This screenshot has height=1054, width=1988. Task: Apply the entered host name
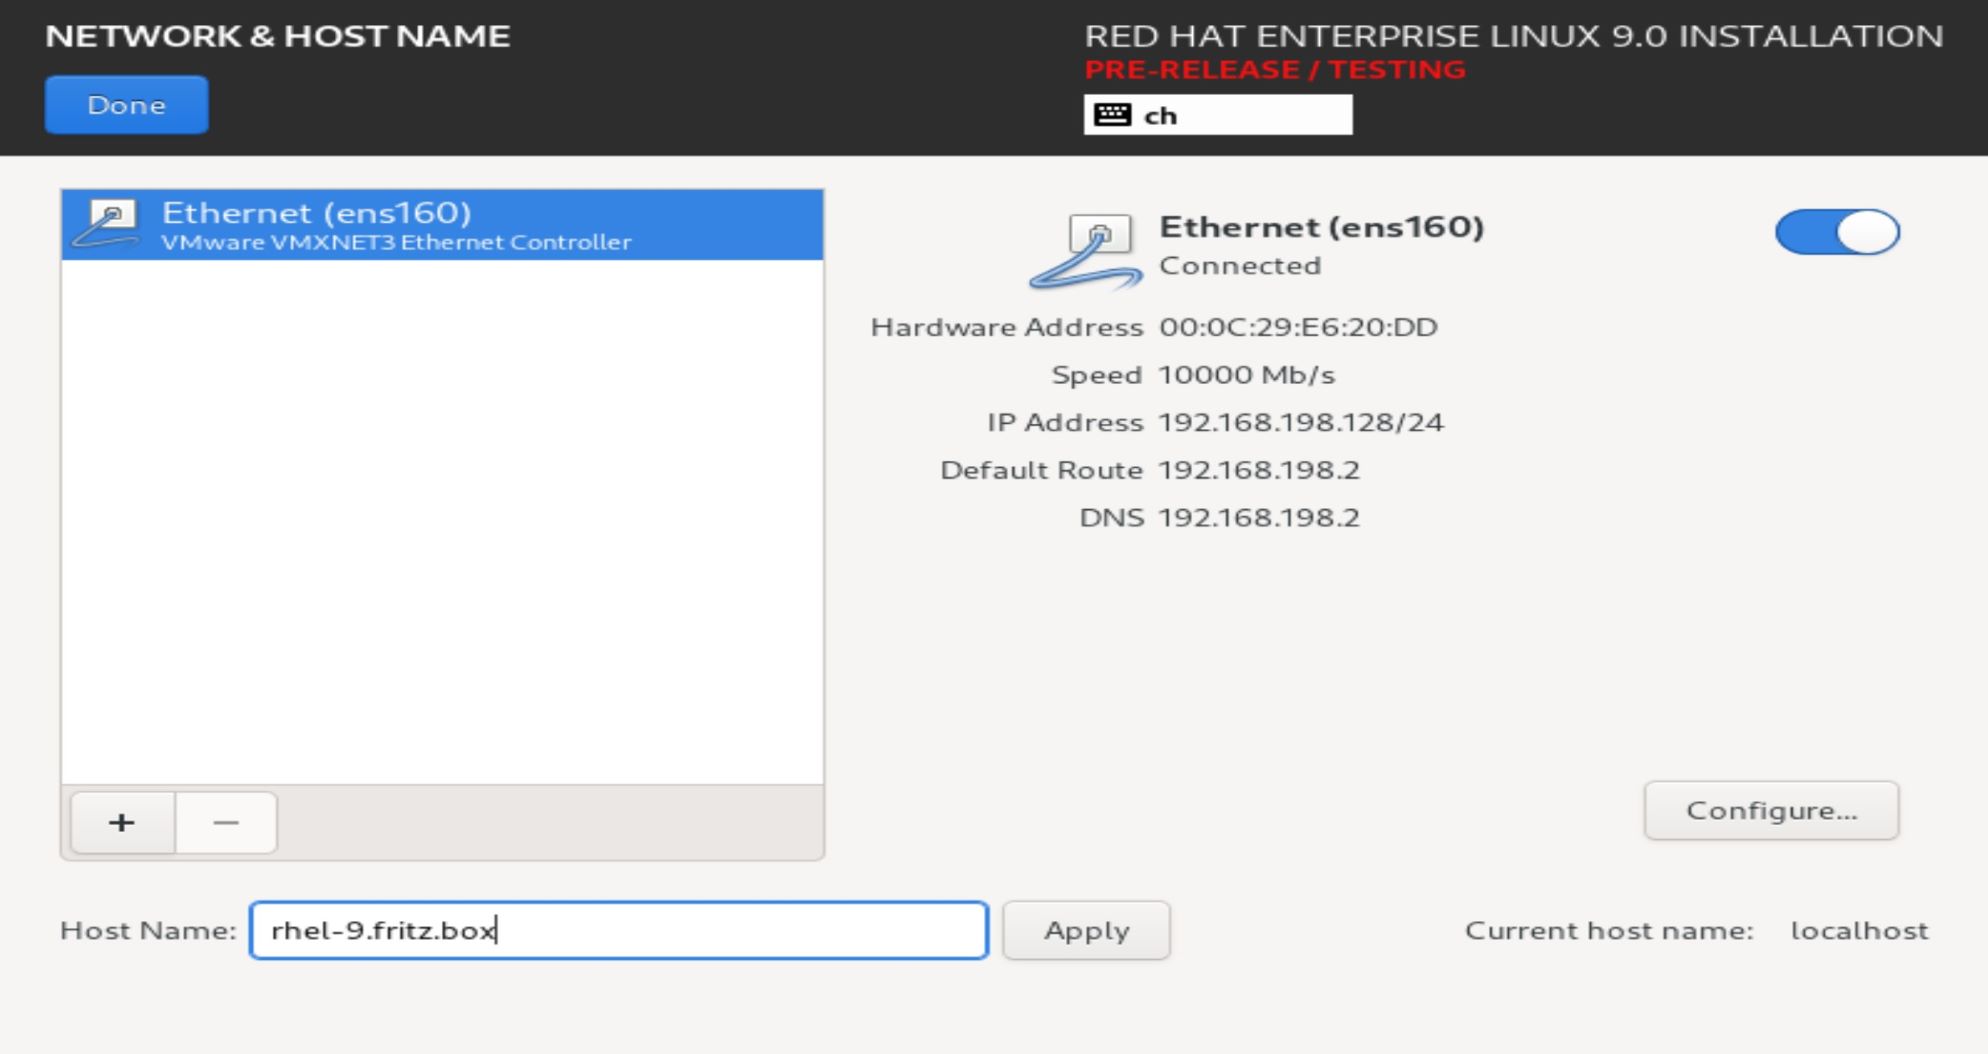tap(1087, 931)
